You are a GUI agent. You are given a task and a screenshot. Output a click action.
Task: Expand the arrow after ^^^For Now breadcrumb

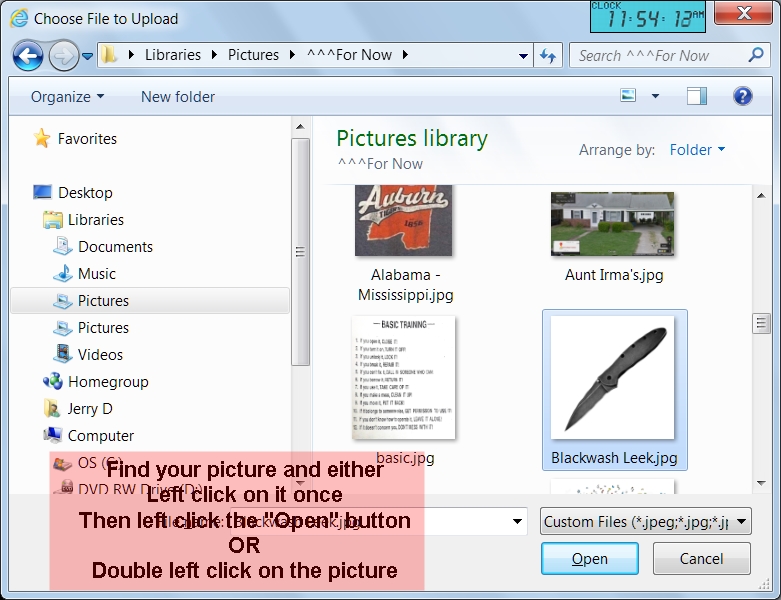point(405,55)
